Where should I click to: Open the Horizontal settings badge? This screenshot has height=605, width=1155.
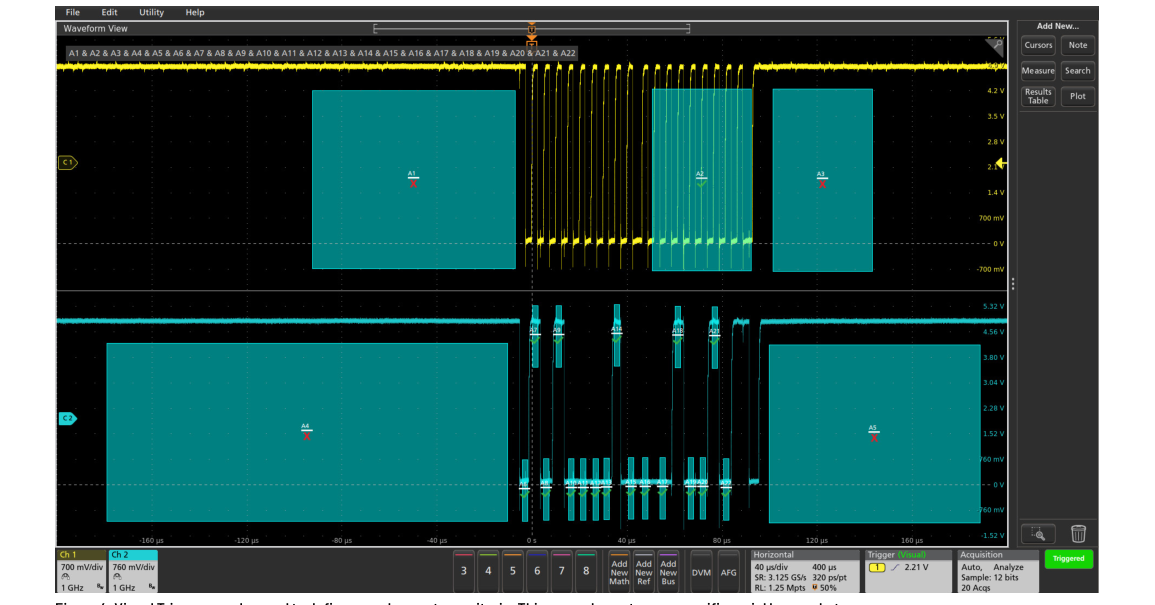point(805,571)
